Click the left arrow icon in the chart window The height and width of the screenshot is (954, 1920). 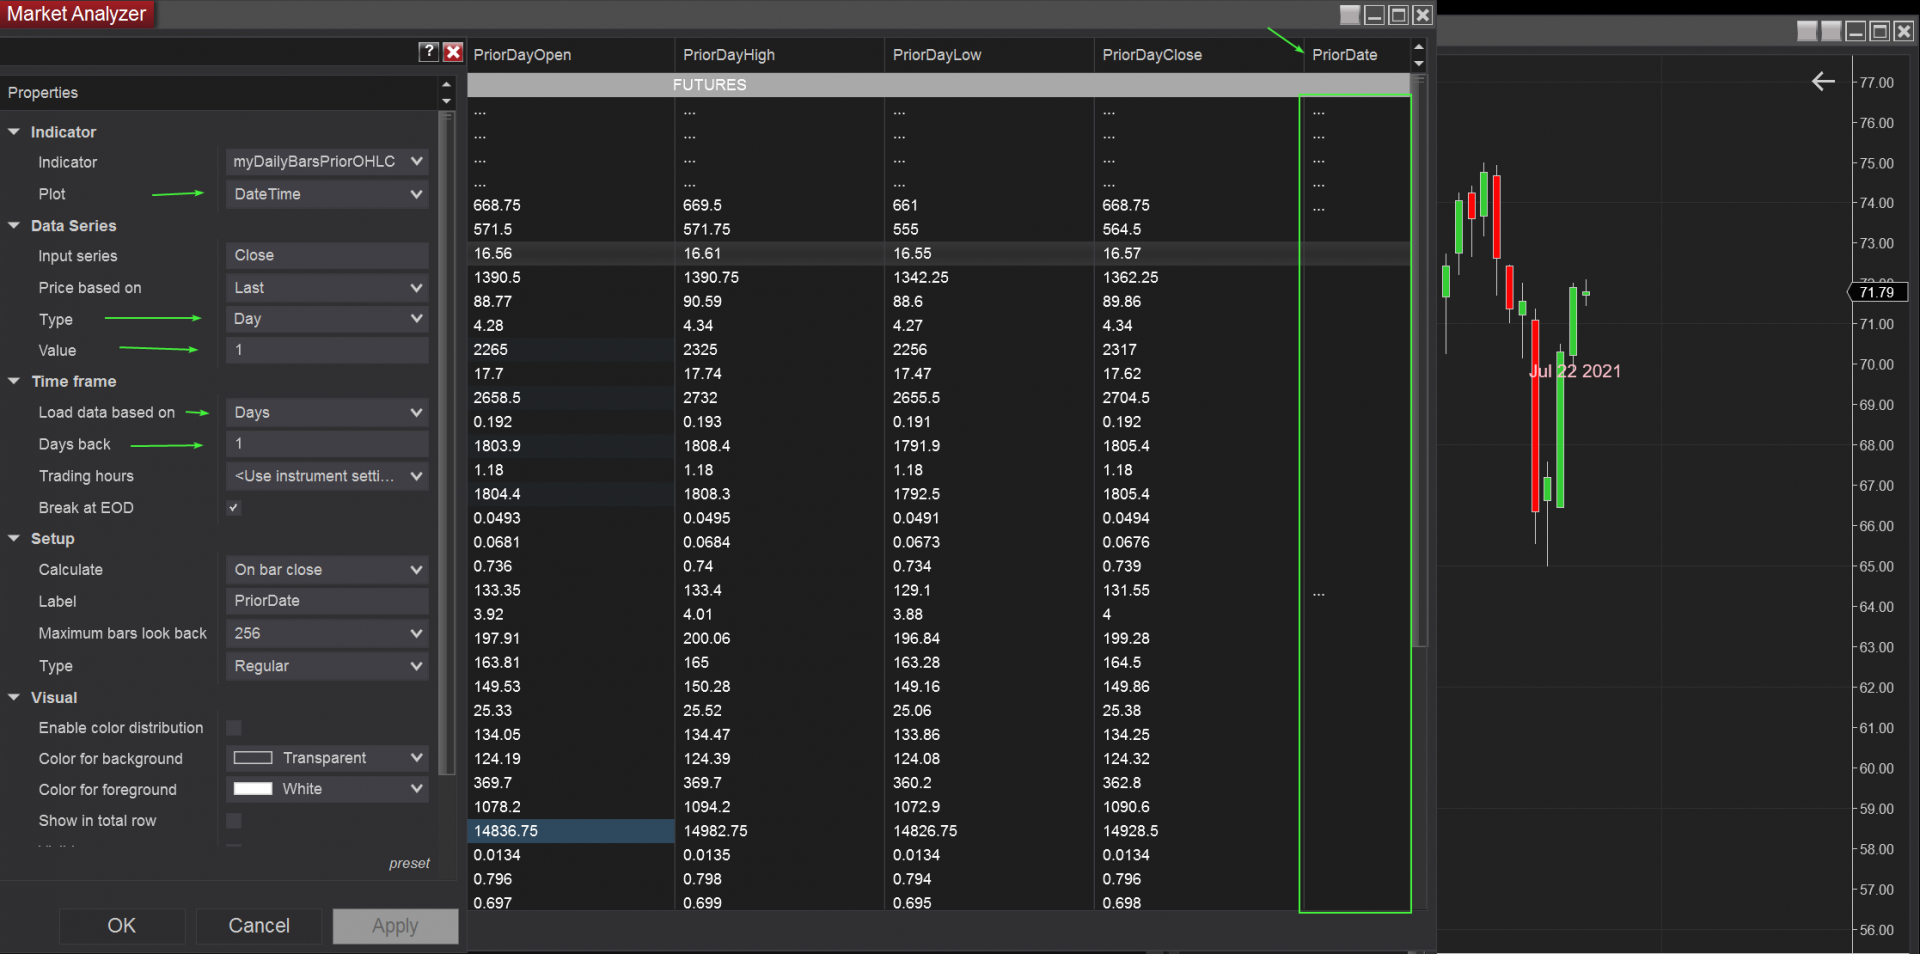[x=1823, y=82]
